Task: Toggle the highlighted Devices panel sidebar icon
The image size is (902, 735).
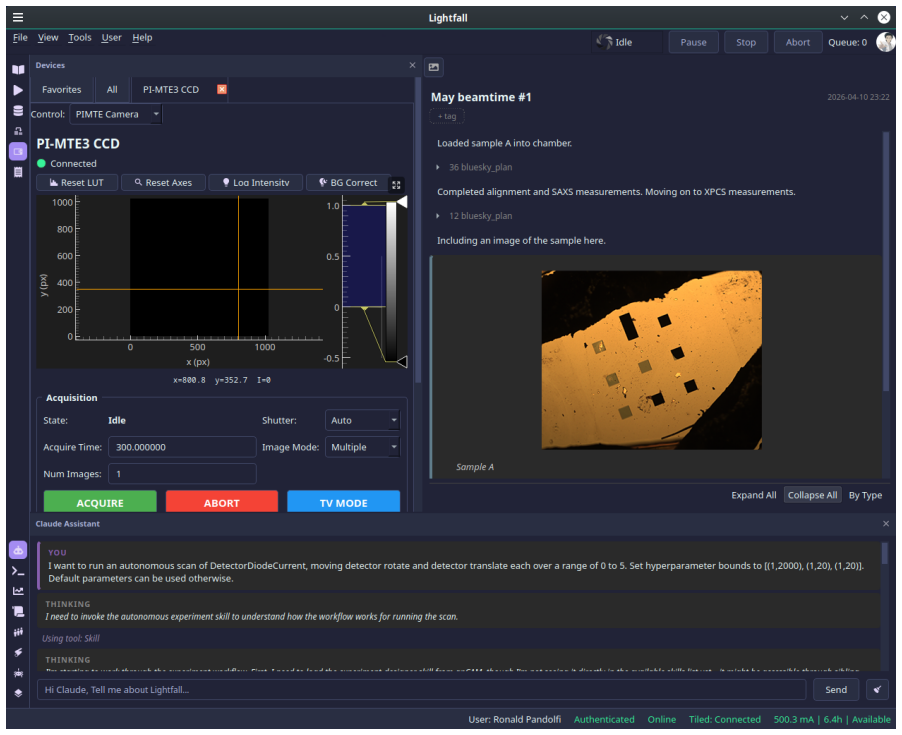Action: click(18, 151)
